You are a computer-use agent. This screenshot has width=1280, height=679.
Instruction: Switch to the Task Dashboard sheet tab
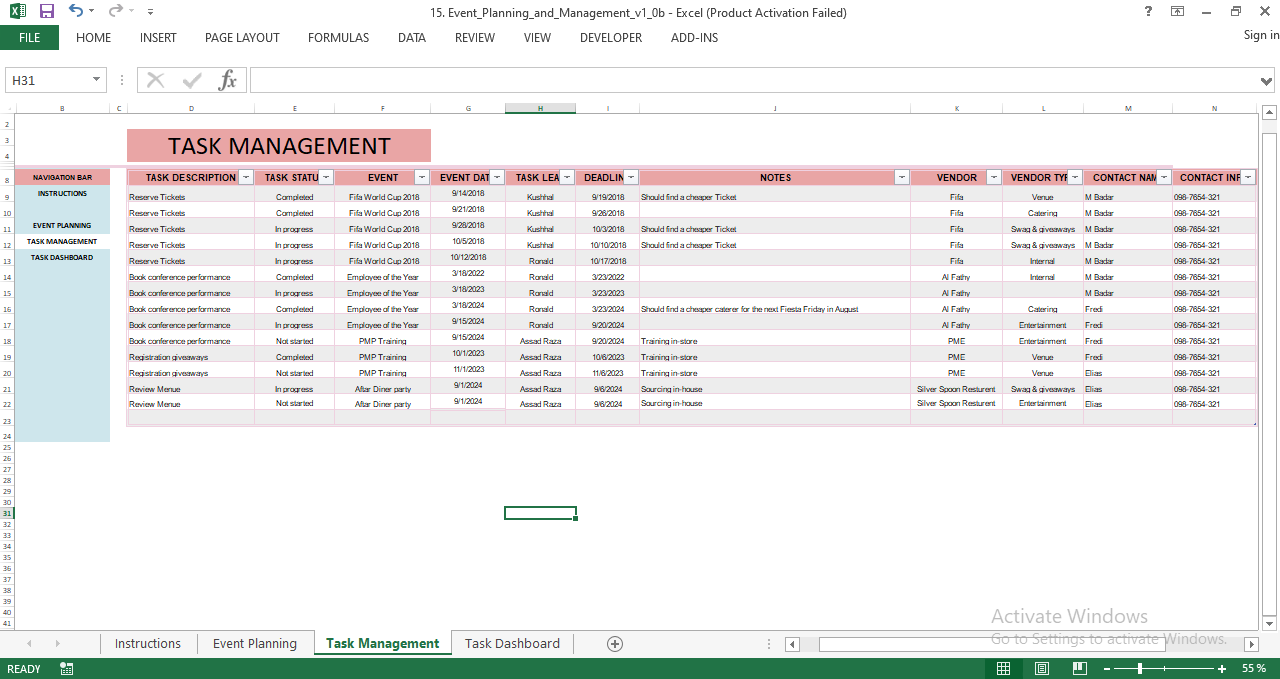click(x=512, y=644)
